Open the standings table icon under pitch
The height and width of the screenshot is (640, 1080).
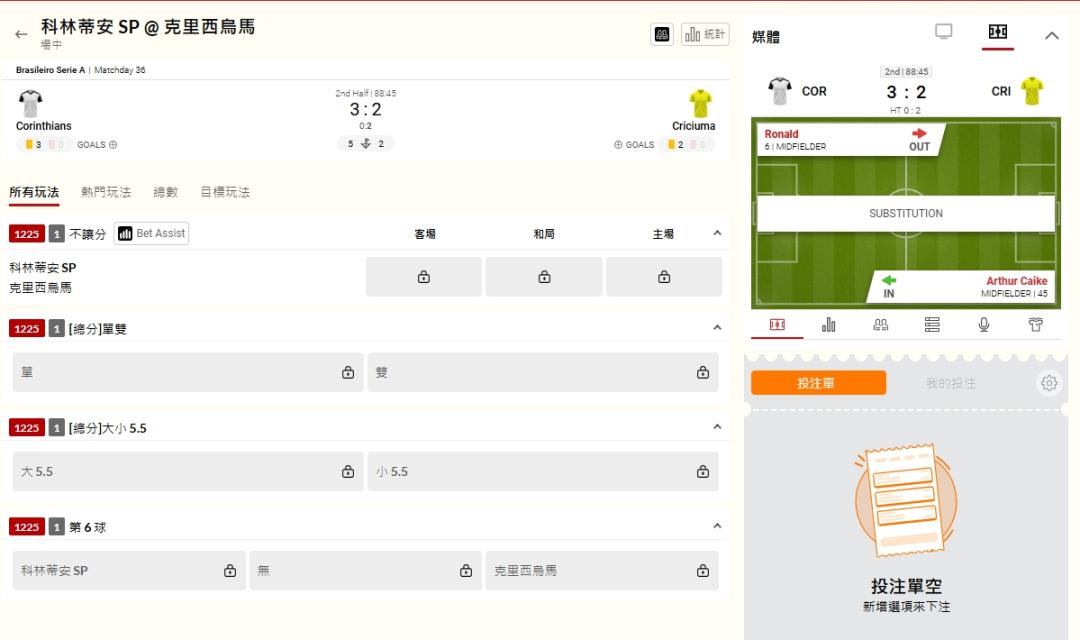[x=932, y=325]
